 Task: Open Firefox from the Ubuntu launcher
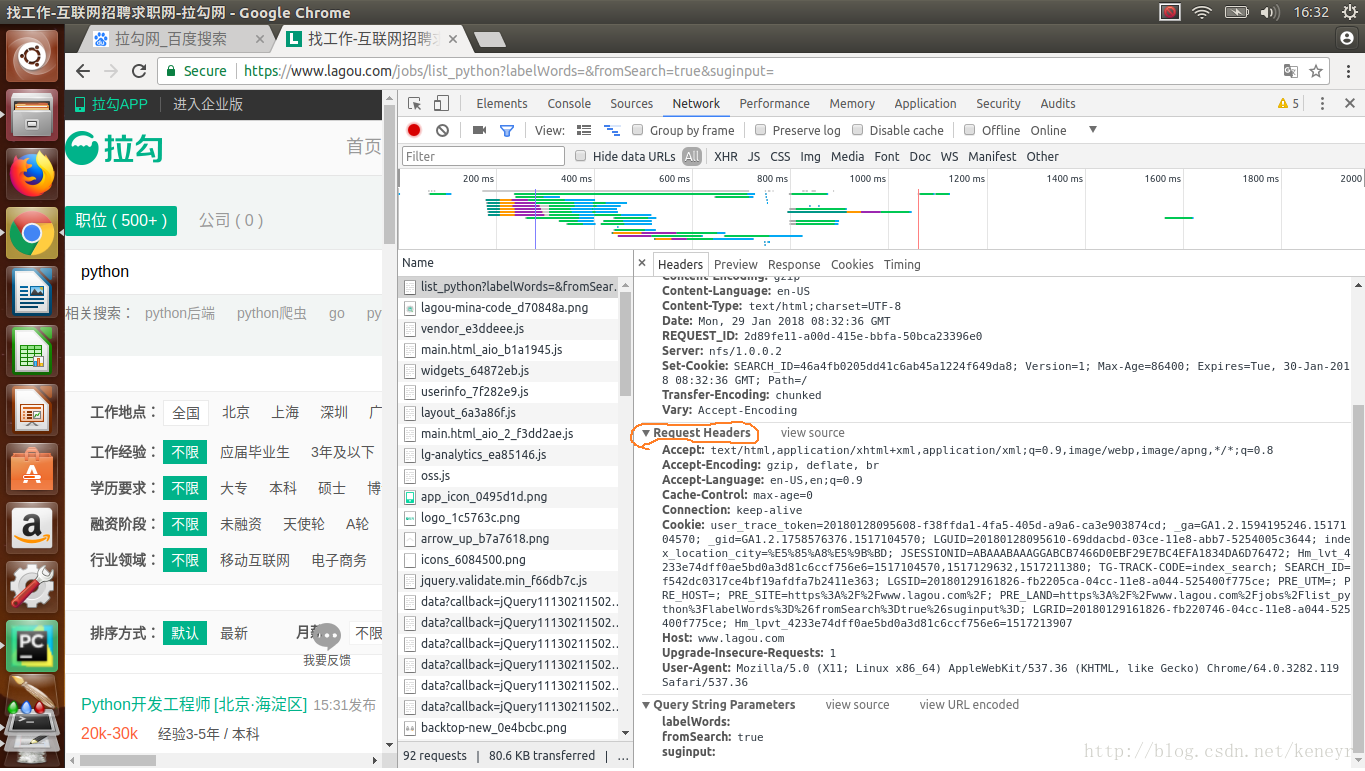[31, 174]
